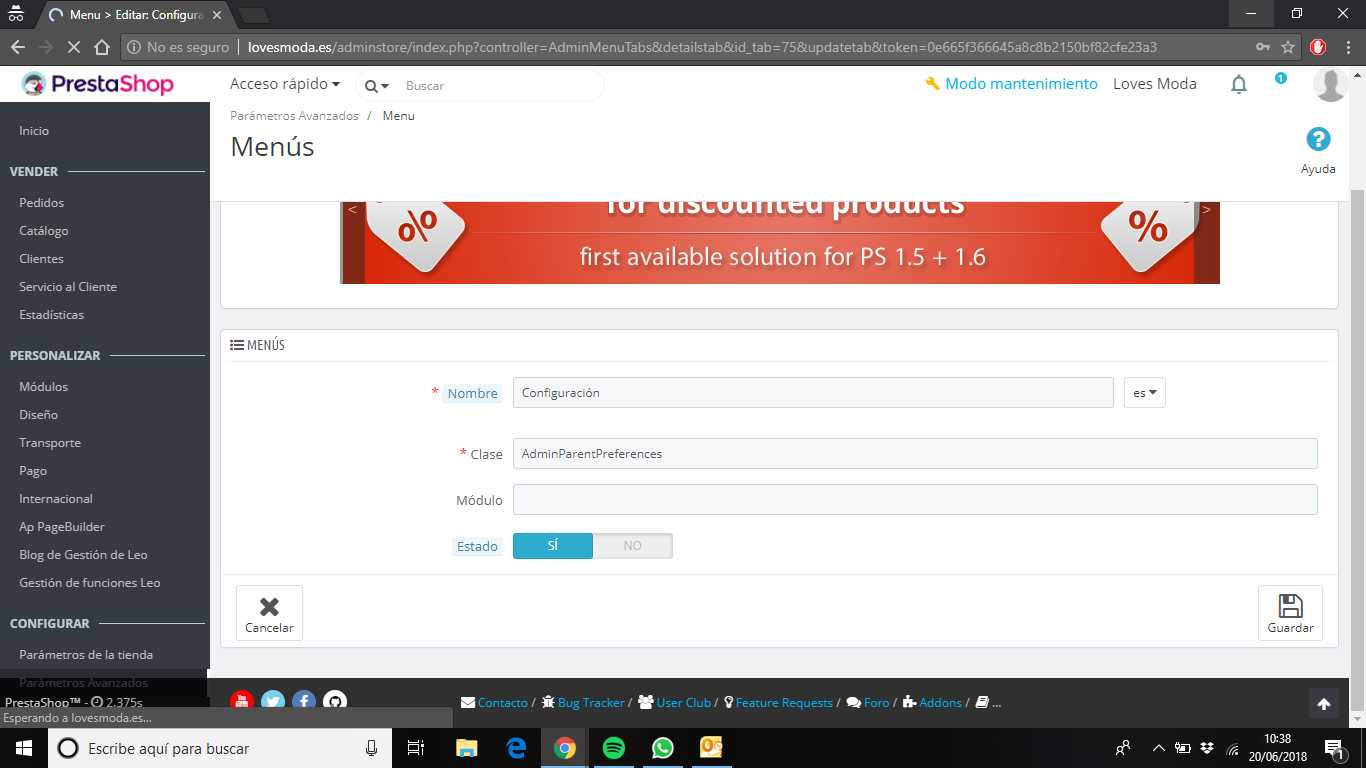
Task: Open sidebar Pago menu
Action: pos(33,471)
